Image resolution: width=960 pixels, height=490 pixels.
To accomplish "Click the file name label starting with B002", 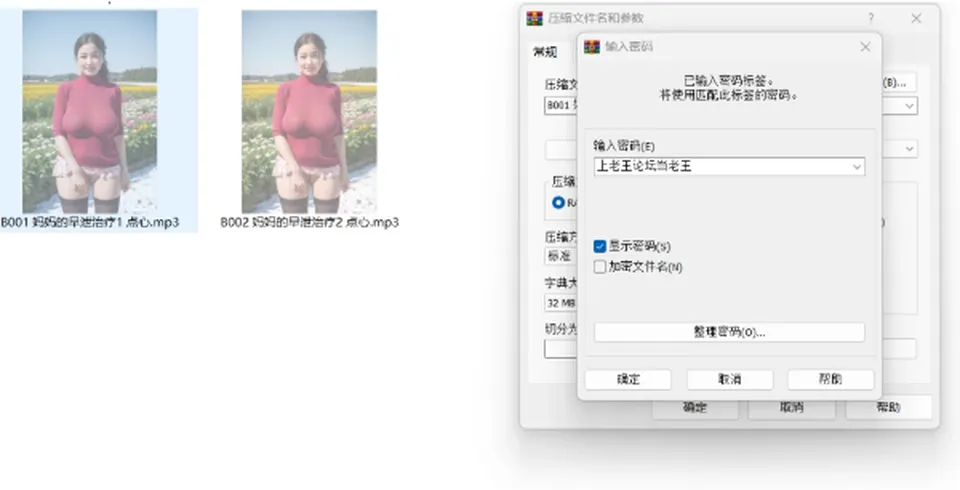I will click(x=309, y=222).
